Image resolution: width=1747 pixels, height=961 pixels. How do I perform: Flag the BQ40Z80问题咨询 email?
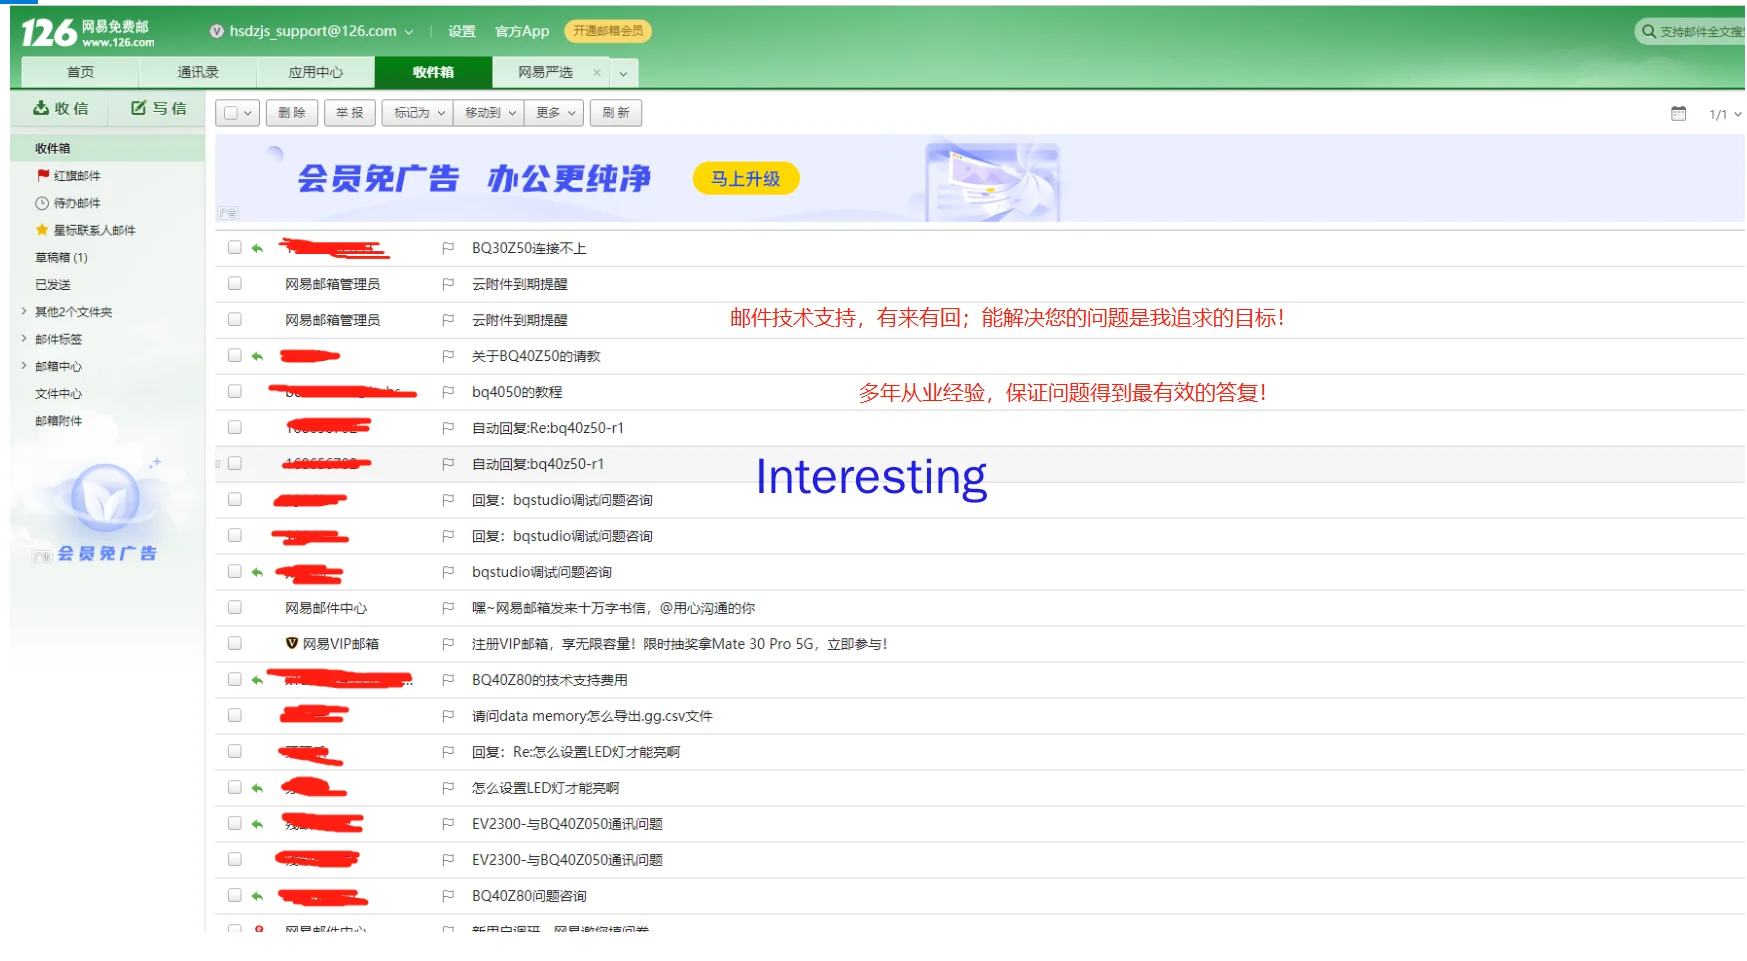pos(448,896)
